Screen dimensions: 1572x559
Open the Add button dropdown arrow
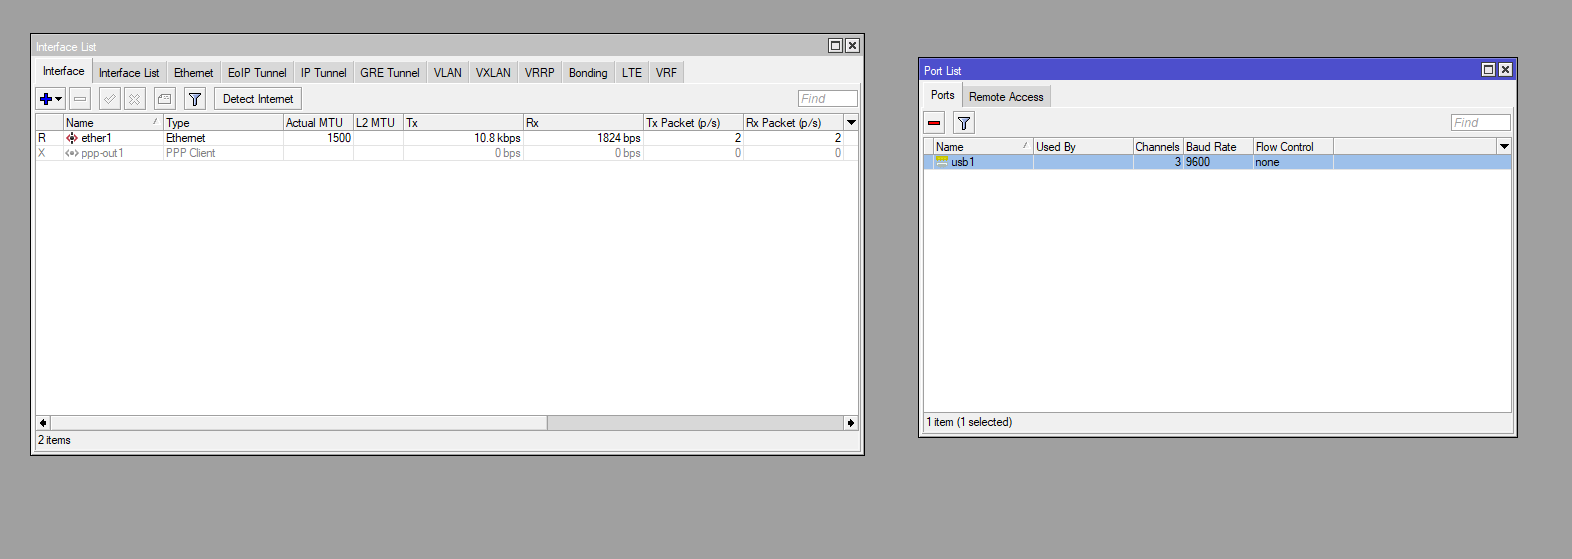[59, 99]
